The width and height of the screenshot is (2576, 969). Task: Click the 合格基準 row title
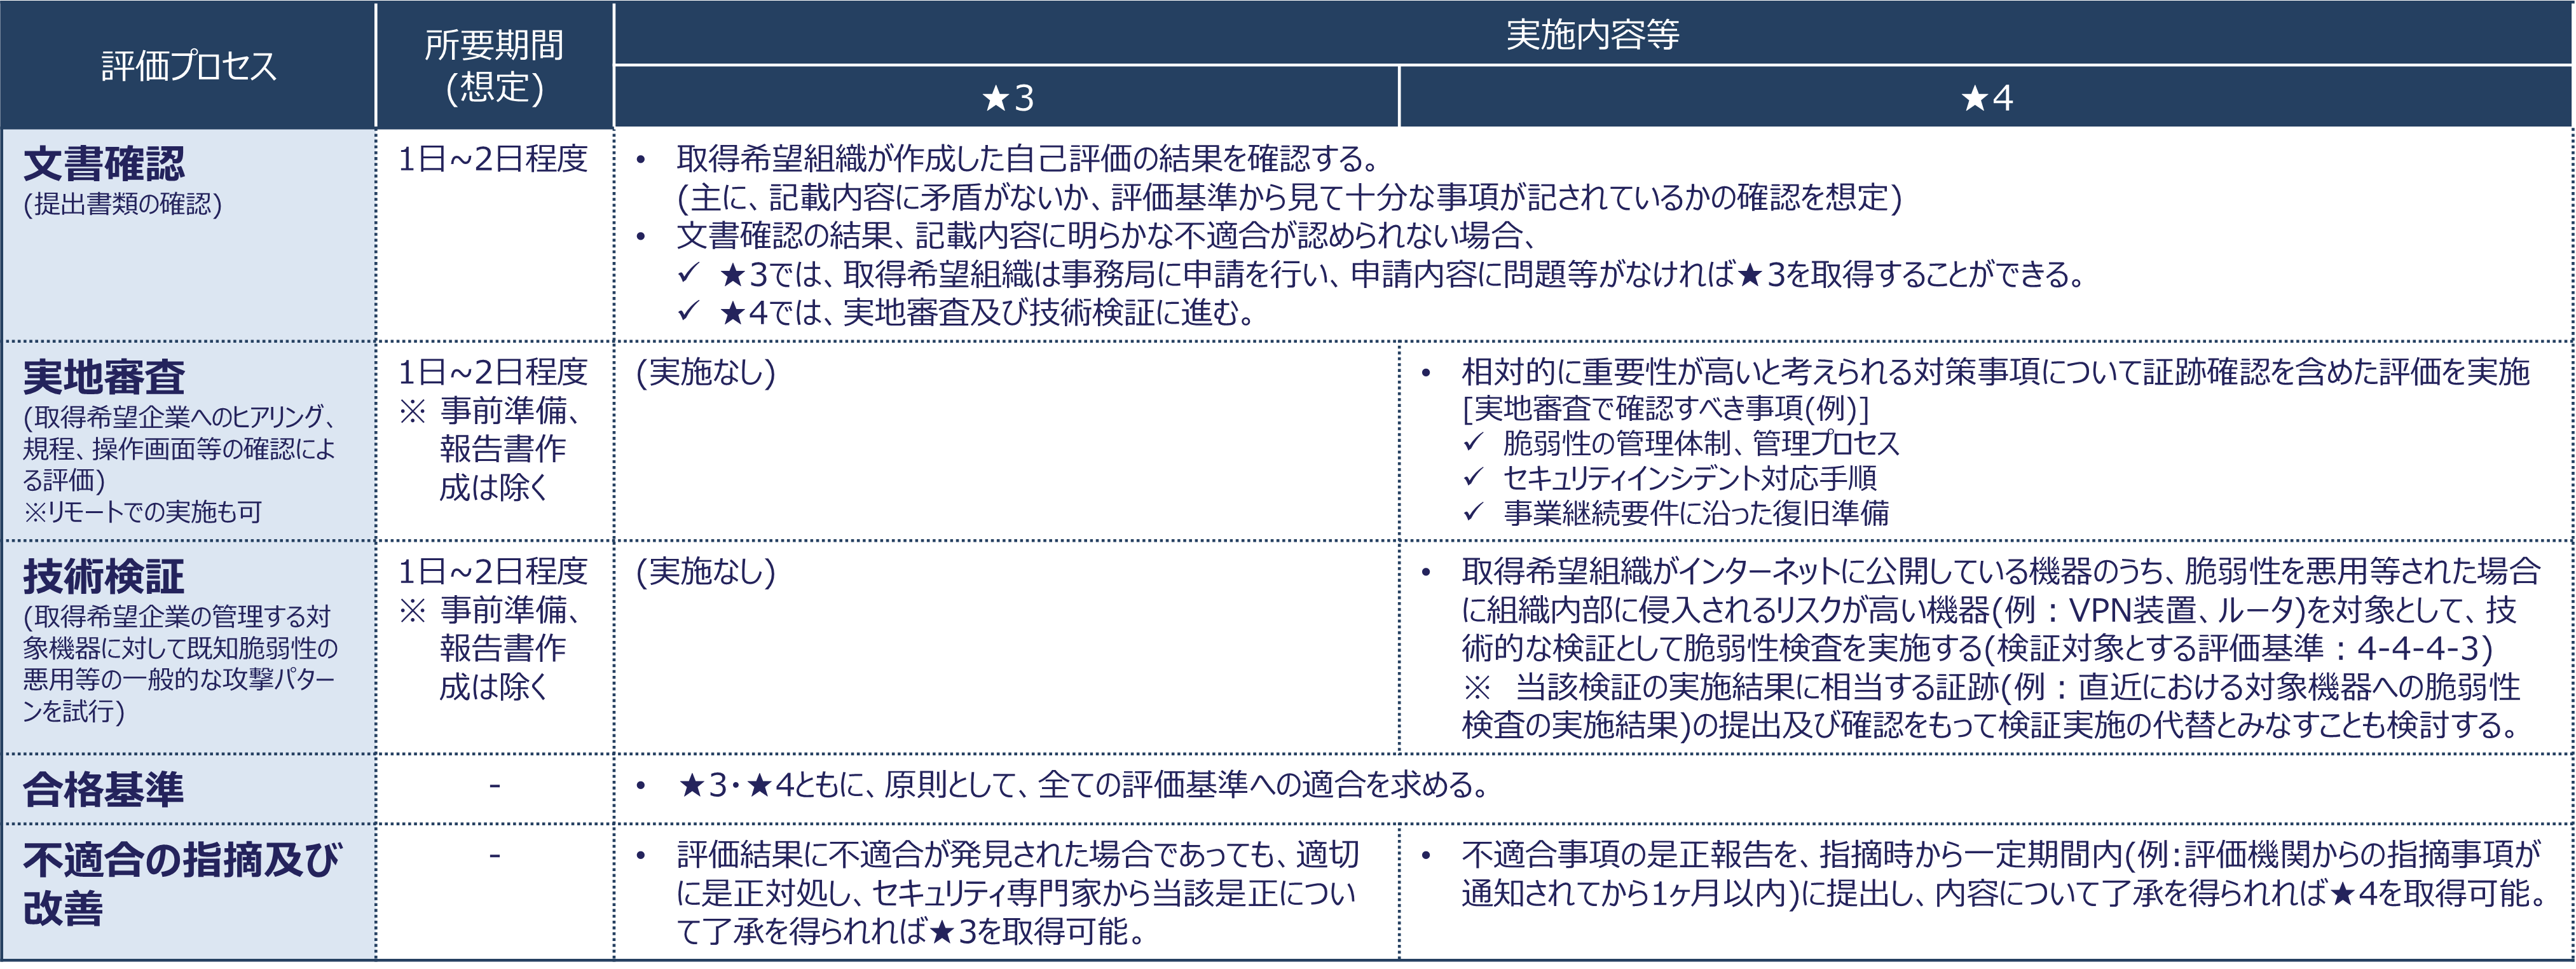point(104,789)
